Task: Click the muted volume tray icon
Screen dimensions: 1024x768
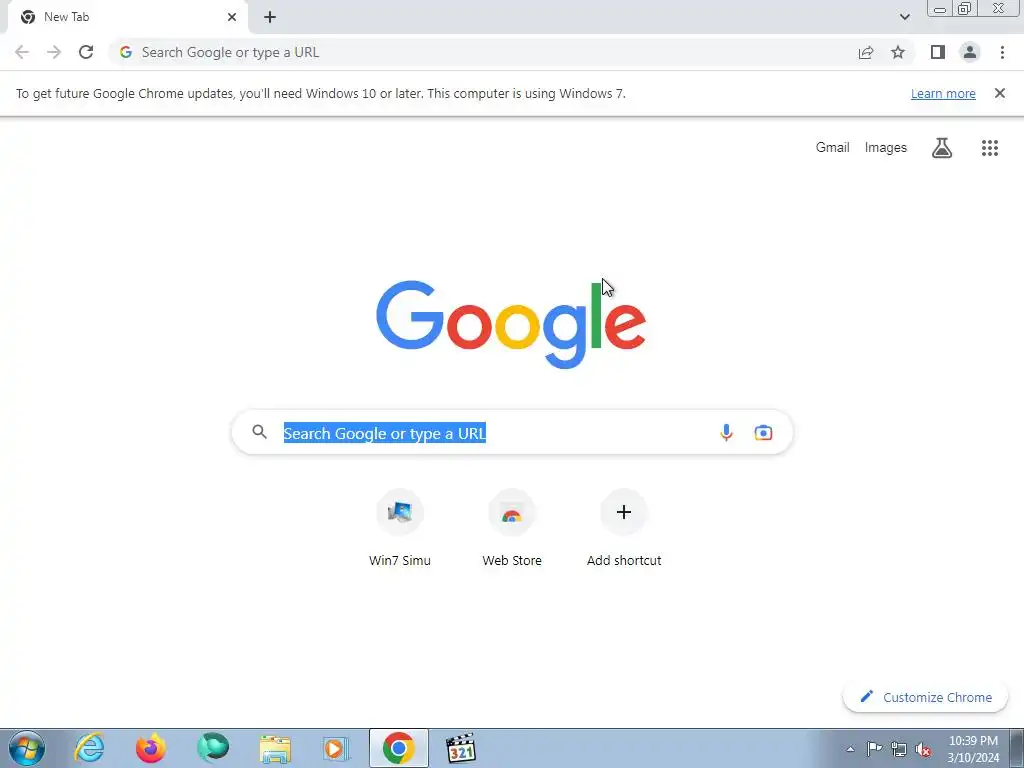Action: [x=923, y=749]
